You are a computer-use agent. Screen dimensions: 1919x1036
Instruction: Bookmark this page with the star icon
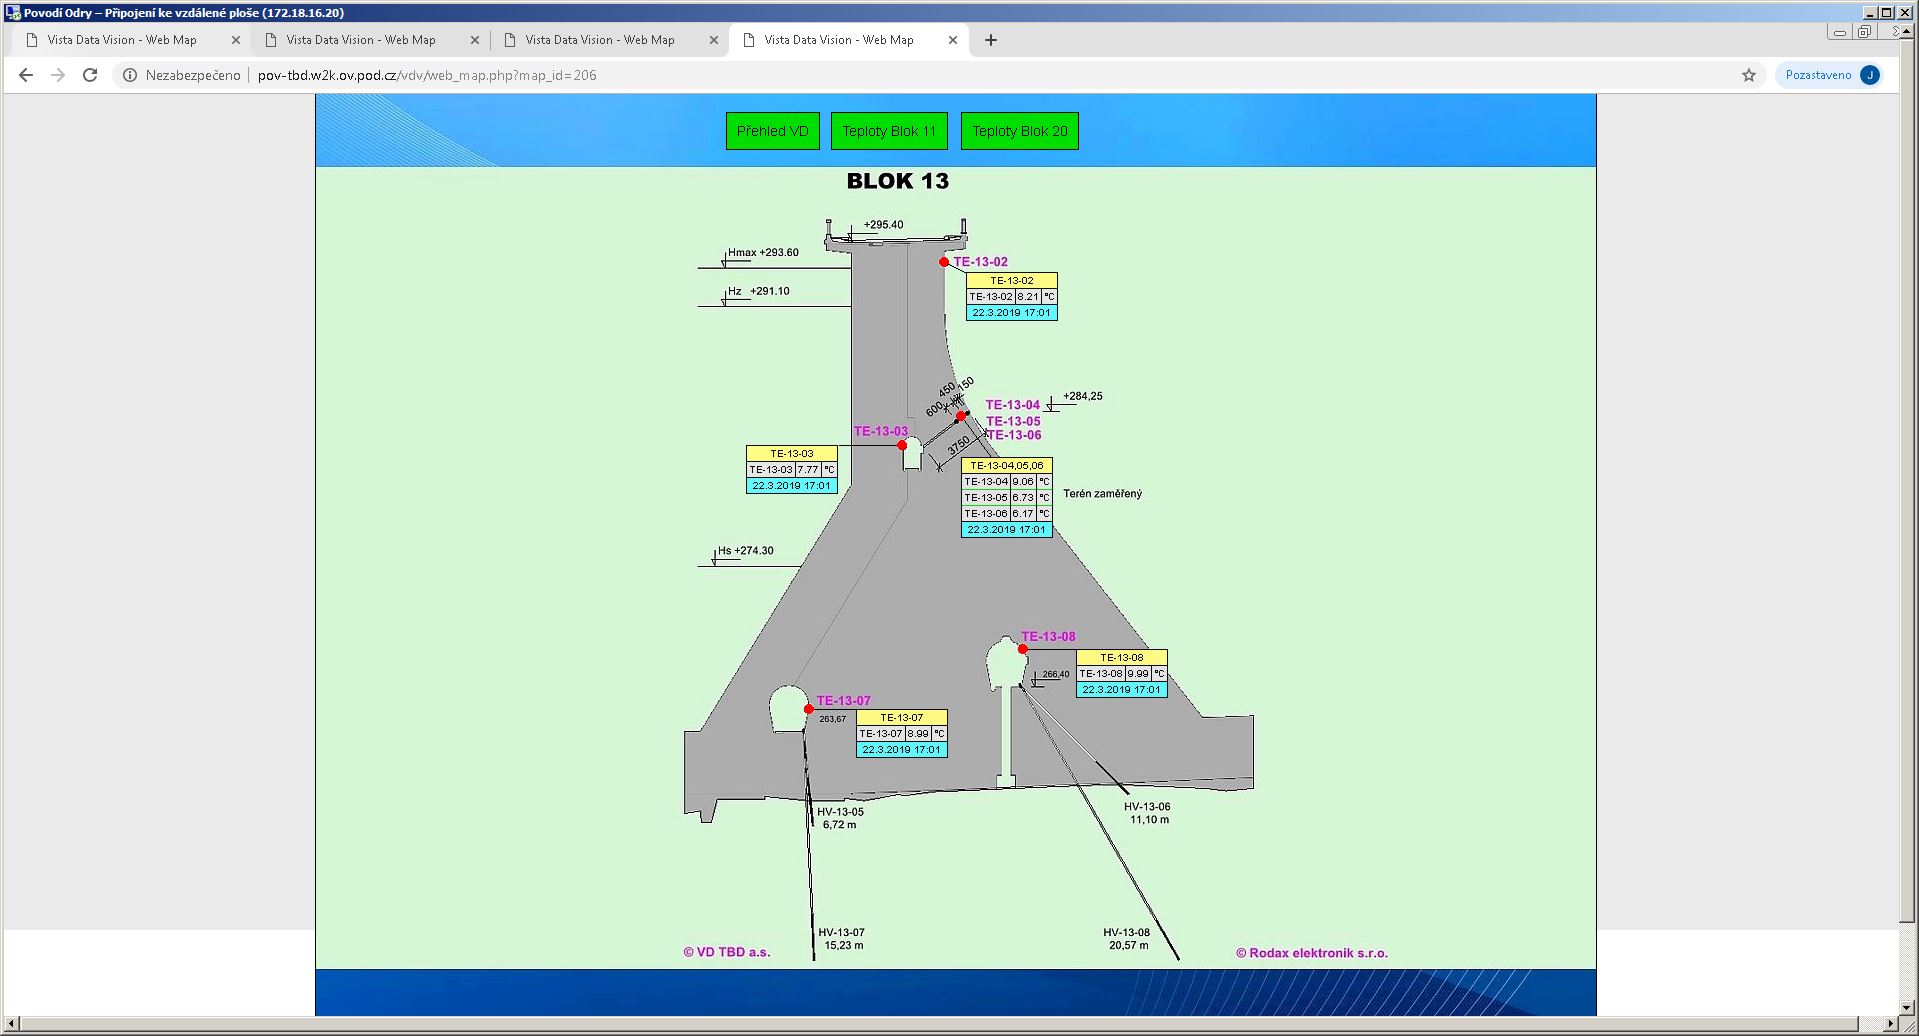1749,75
